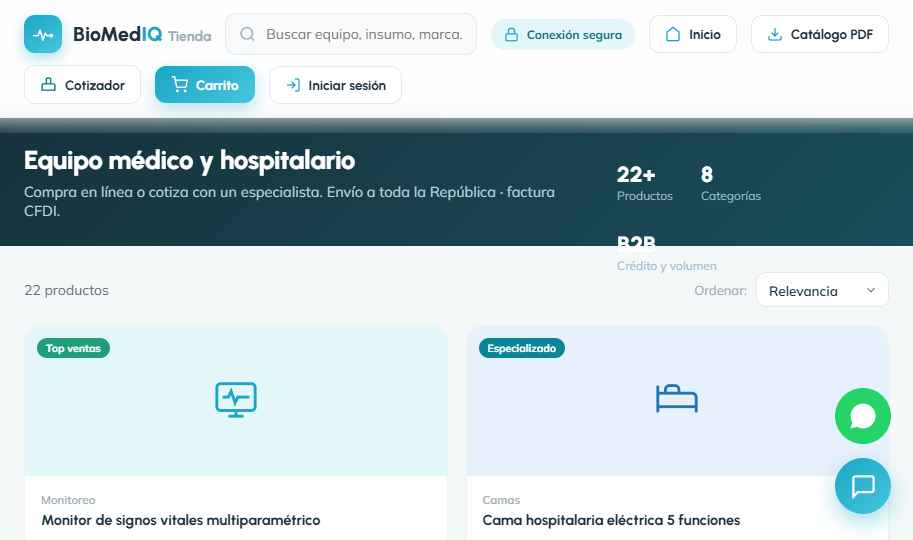Click the chevron arrow on the Relevancia dropdown

coord(870,290)
